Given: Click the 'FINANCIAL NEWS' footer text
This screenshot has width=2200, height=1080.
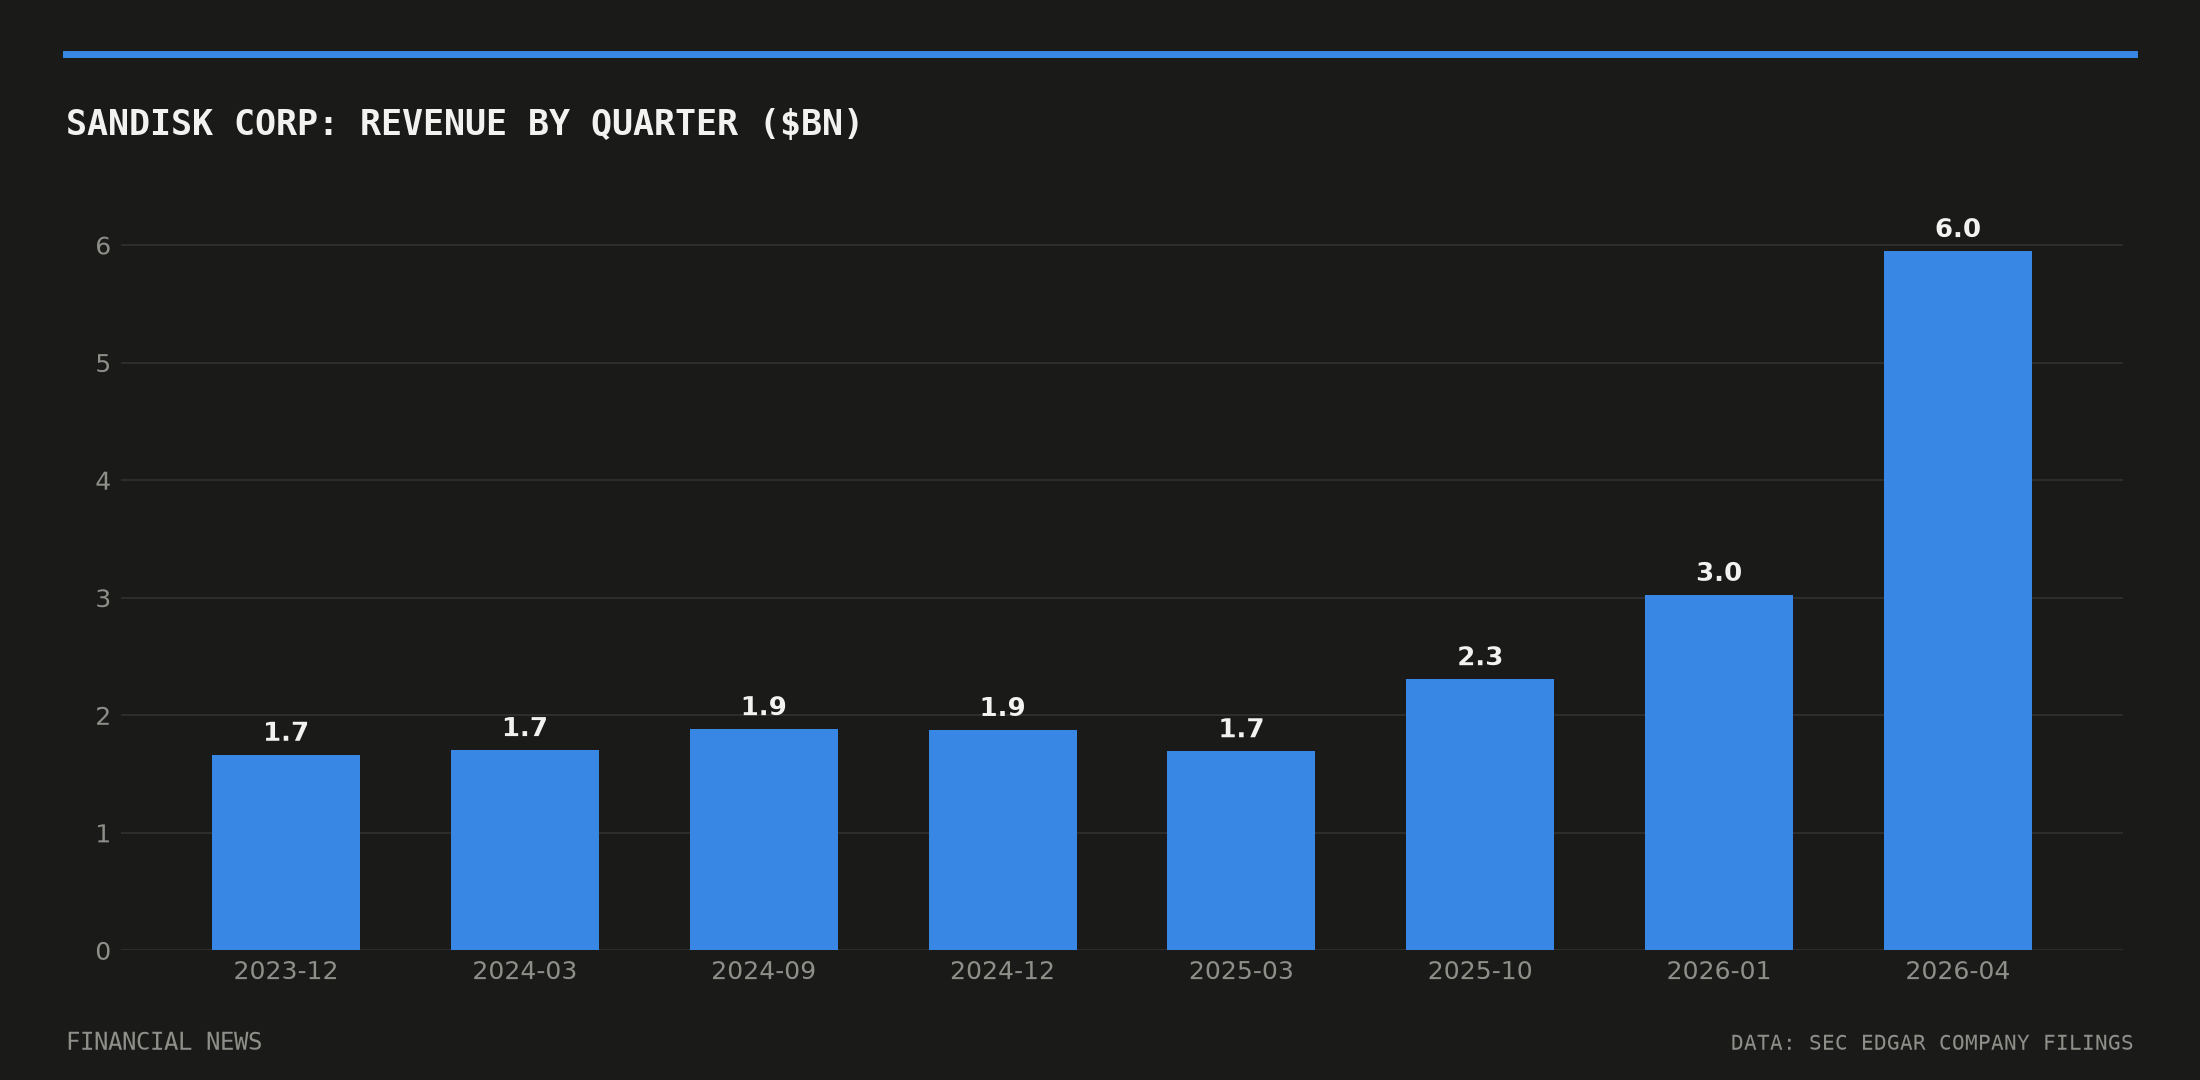Looking at the screenshot, I should [164, 1042].
